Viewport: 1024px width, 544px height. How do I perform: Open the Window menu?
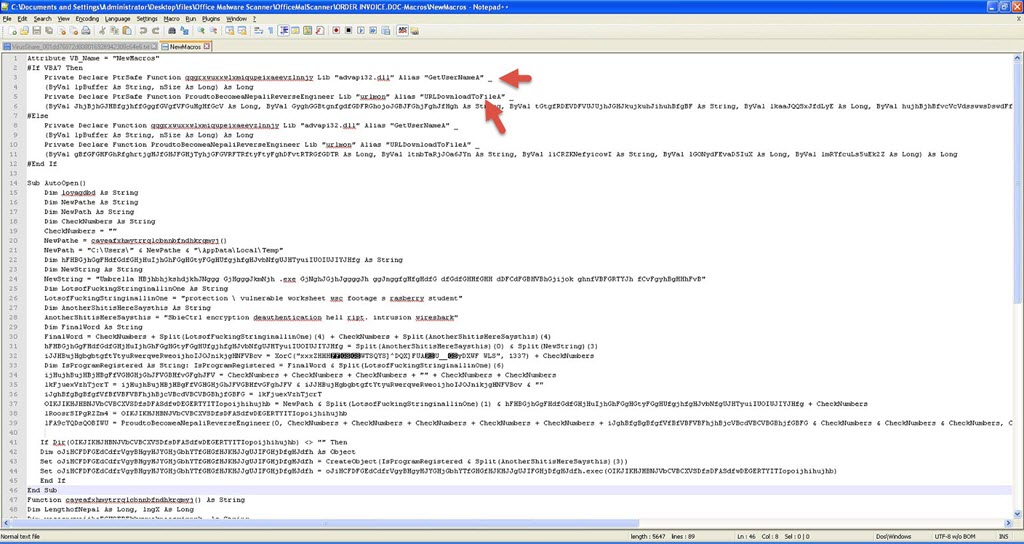click(236, 19)
